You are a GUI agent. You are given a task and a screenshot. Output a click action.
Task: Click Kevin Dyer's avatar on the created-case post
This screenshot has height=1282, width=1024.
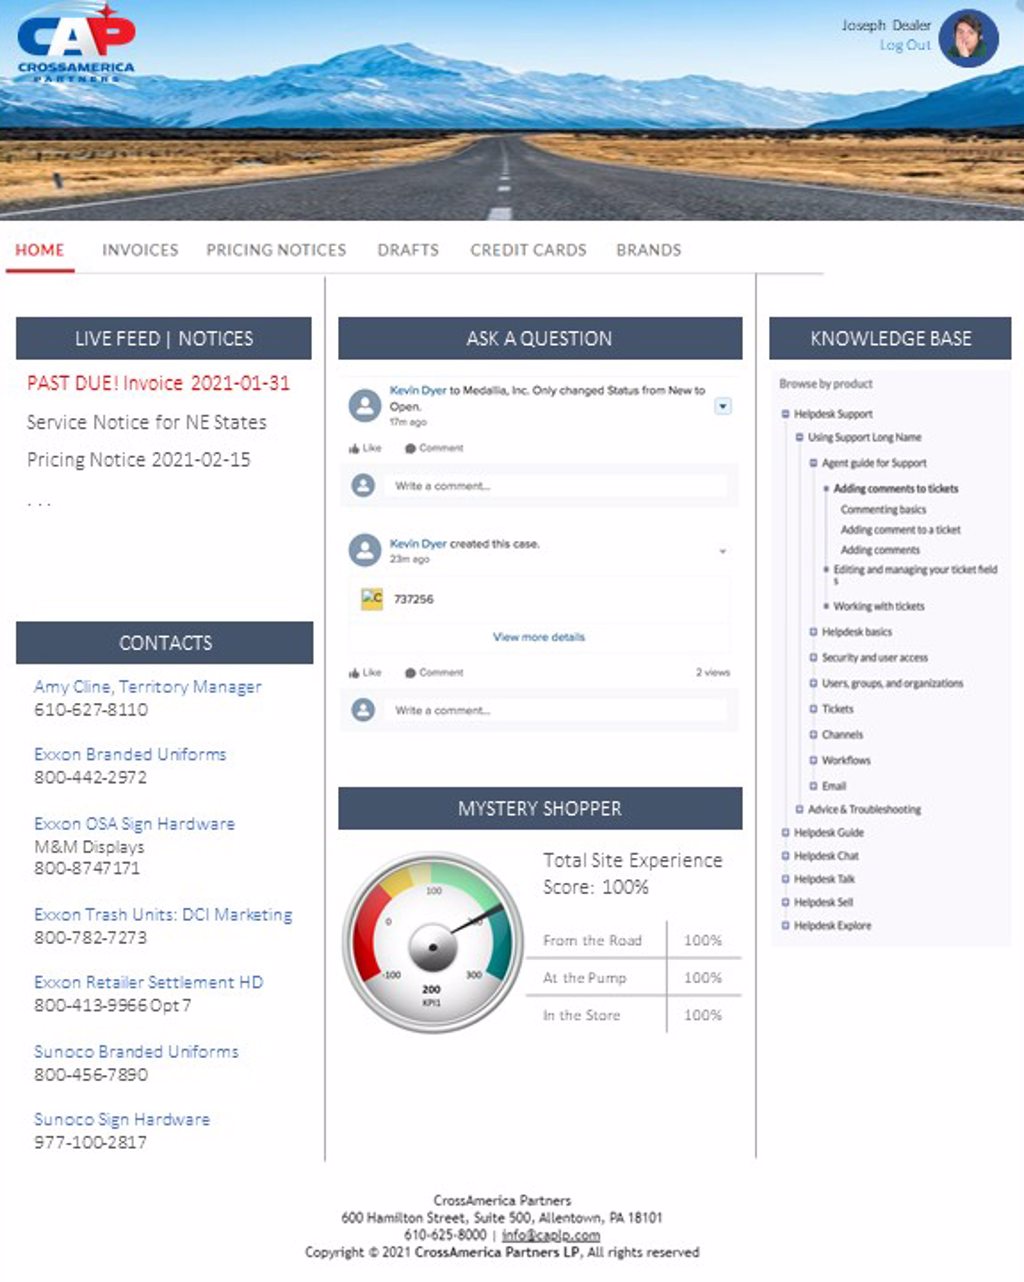365,550
